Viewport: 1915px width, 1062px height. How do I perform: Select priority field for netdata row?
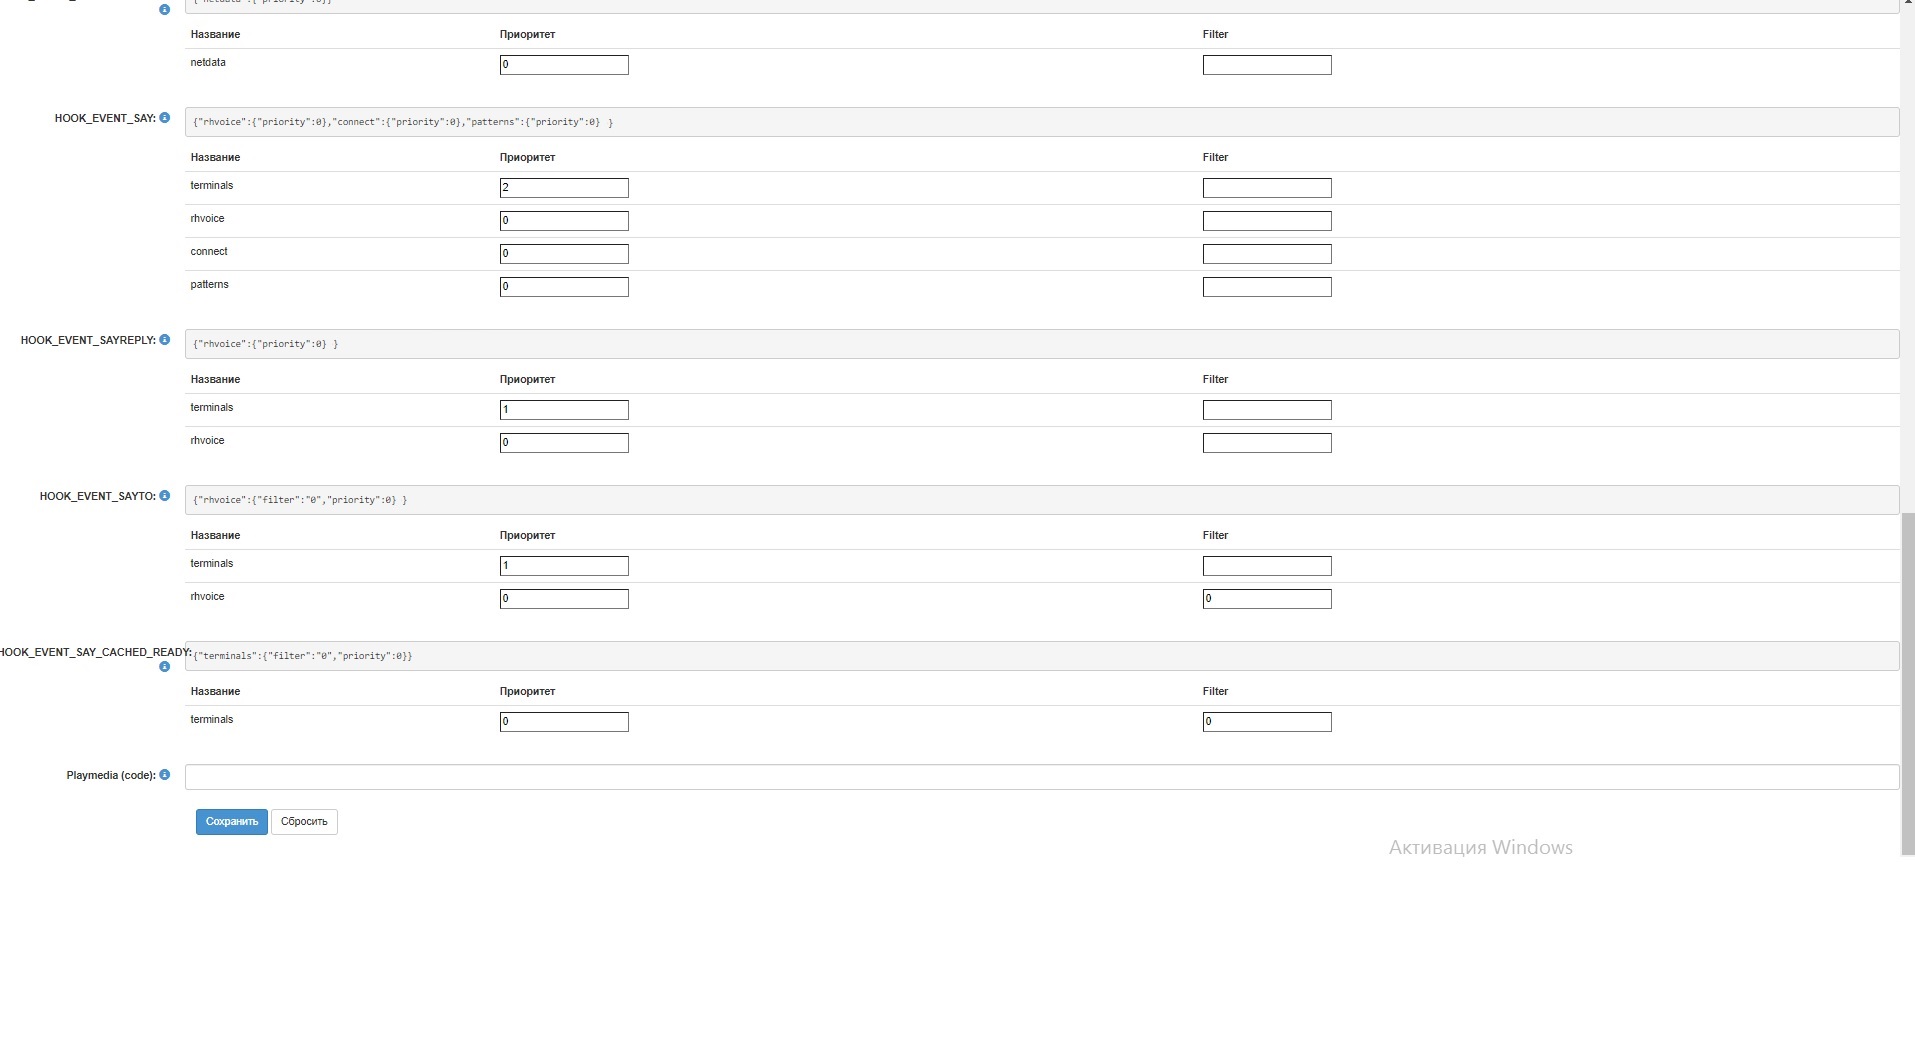(564, 65)
